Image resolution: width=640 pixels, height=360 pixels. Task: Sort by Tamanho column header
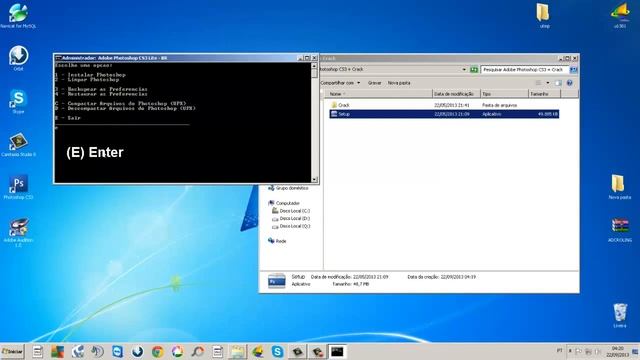(x=545, y=94)
